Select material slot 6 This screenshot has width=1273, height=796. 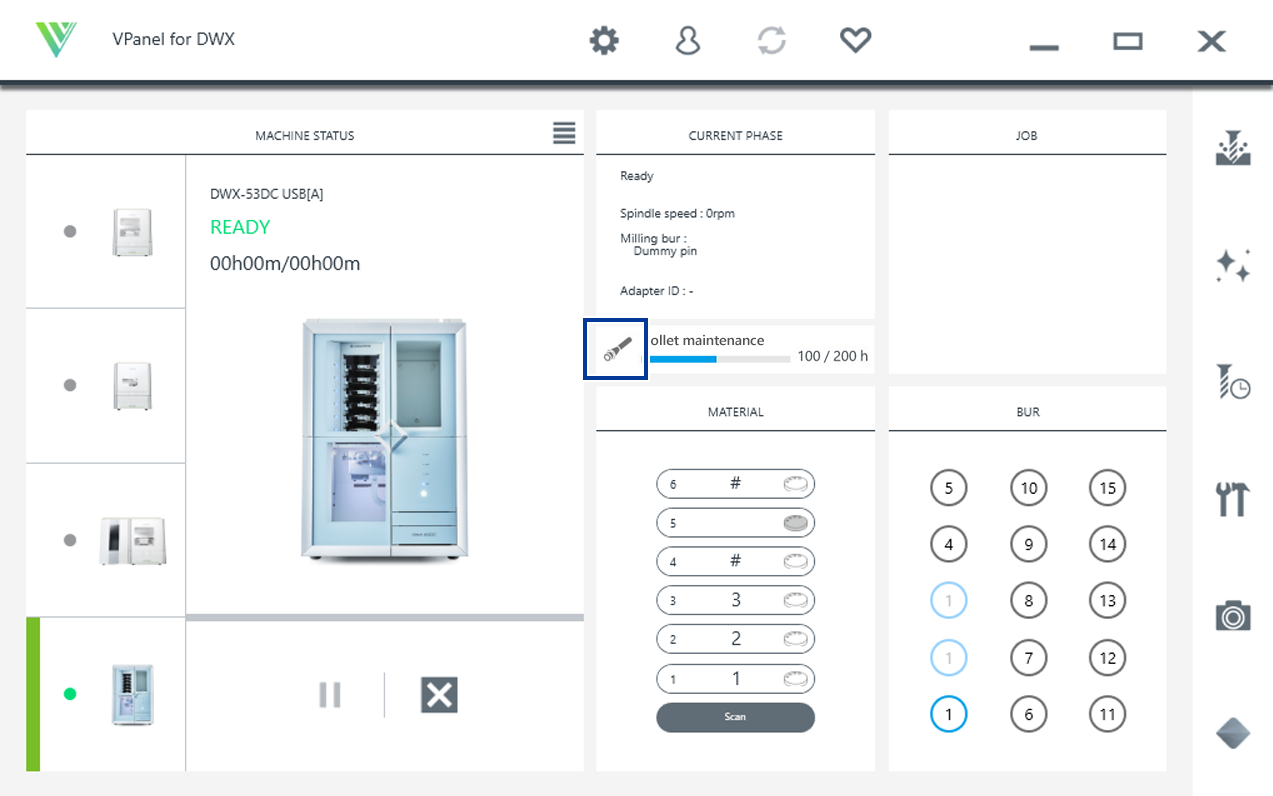click(735, 484)
